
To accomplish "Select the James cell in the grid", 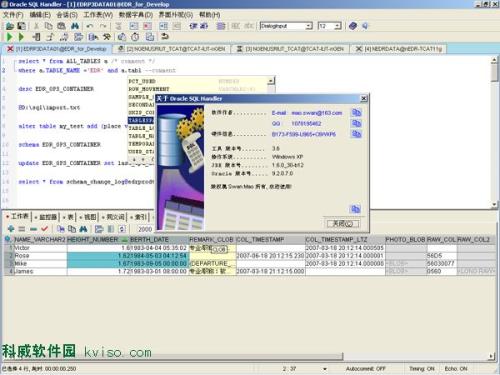I will pos(40,271).
